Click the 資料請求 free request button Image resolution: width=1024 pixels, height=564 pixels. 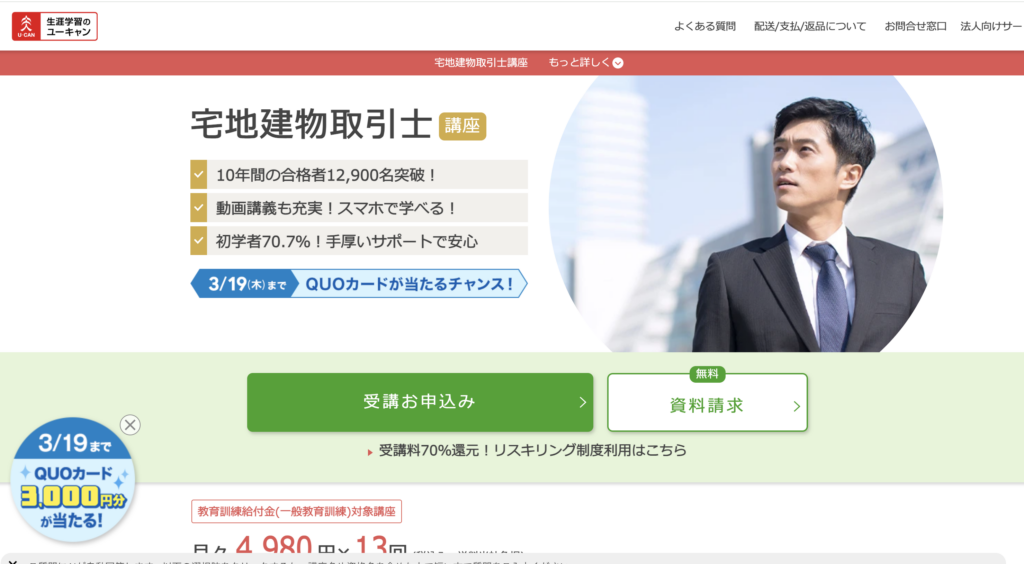tap(707, 402)
